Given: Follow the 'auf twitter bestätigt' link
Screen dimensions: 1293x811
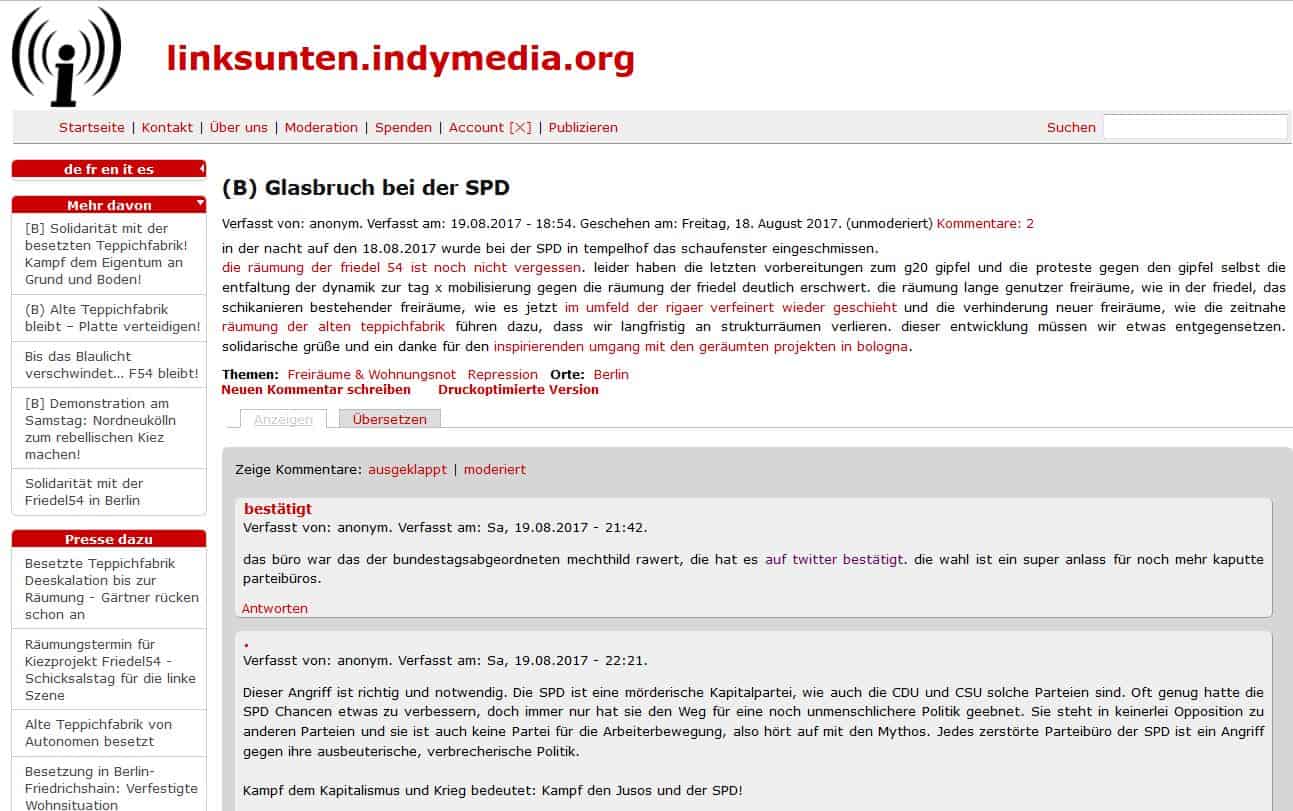Looking at the screenshot, I should (x=834, y=560).
